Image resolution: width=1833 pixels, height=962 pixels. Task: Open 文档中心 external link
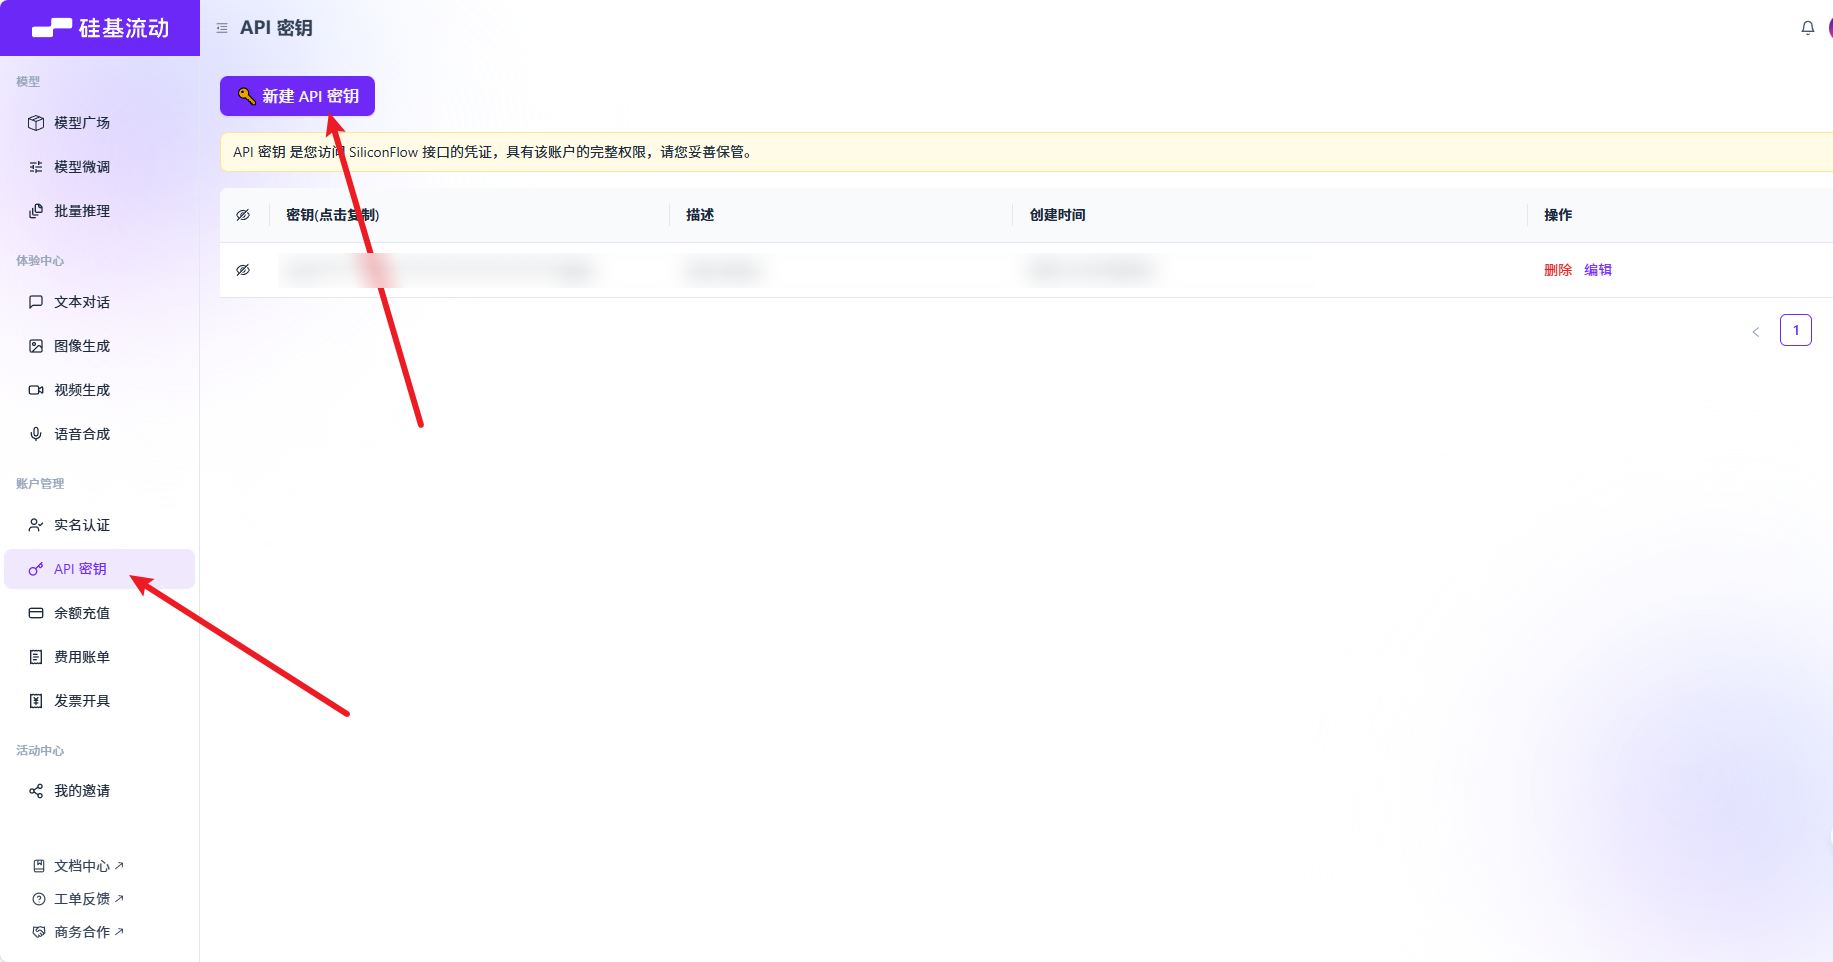pos(82,866)
